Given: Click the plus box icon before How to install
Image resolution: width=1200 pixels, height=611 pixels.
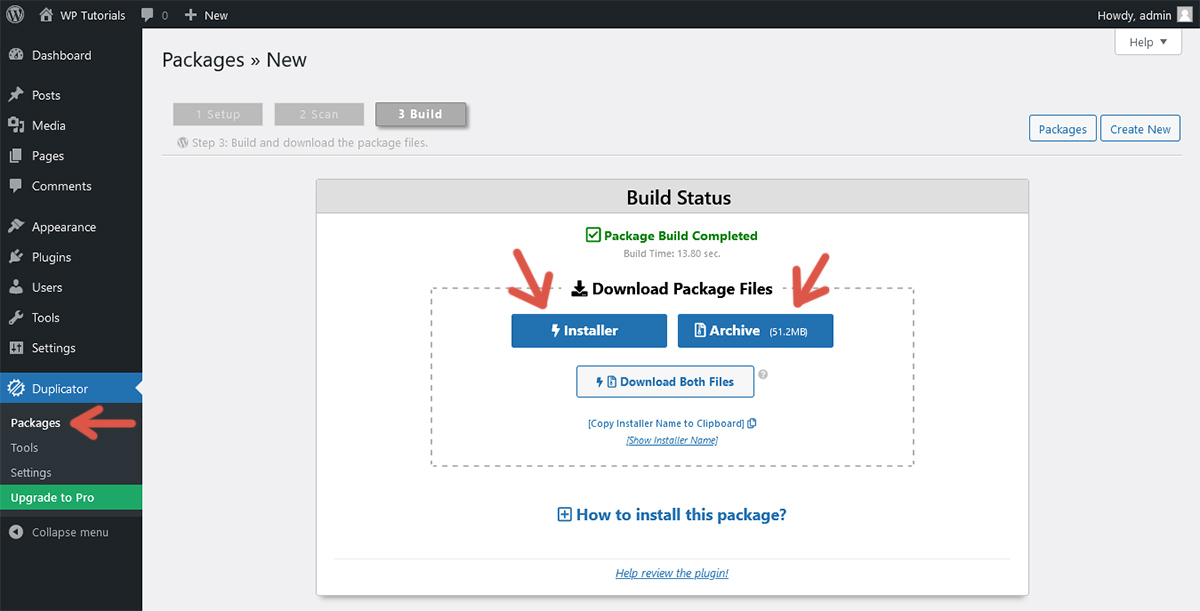Looking at the screenshot, I should pyautogui.click(x=564, y=514).
